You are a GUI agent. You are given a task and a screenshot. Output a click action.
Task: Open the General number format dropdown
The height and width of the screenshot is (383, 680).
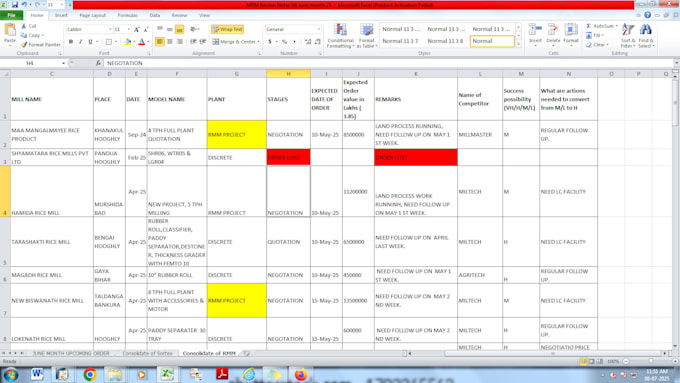pos(319,29)
